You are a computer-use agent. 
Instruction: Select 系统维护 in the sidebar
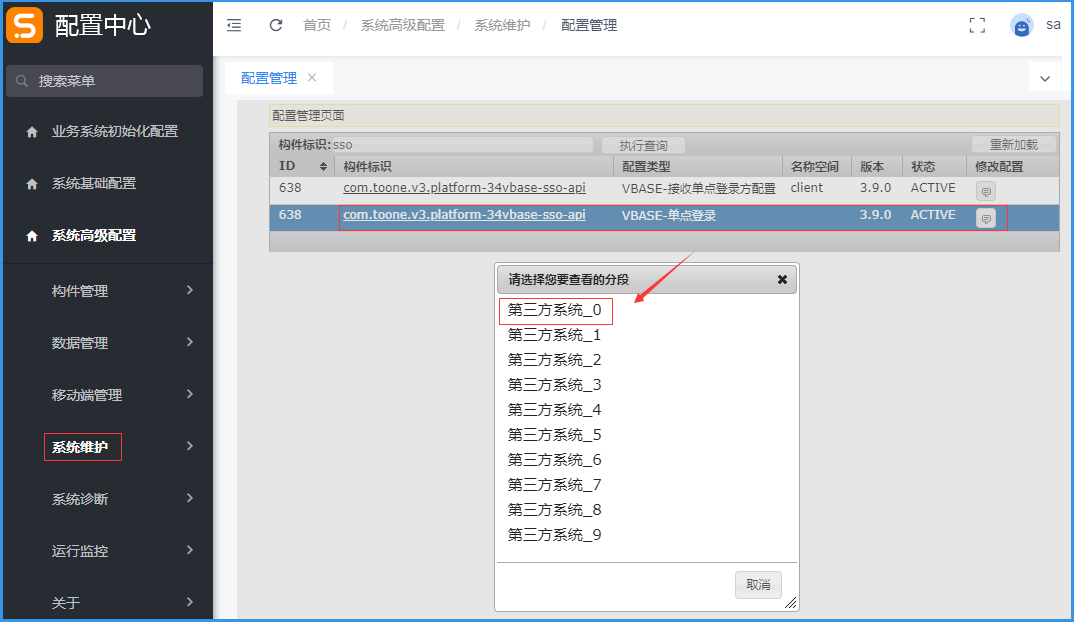click(81, 447)
